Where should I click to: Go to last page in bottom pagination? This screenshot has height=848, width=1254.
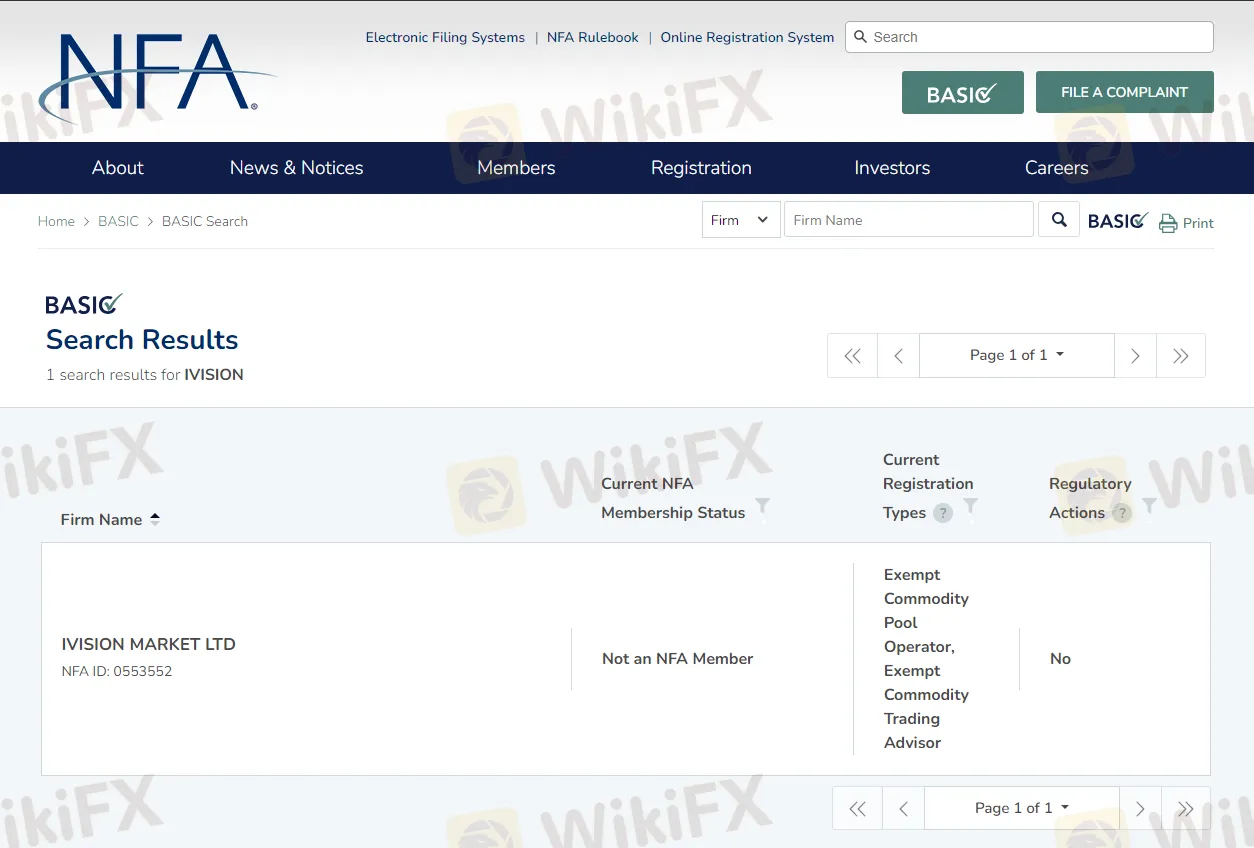tap(1186, 808)
